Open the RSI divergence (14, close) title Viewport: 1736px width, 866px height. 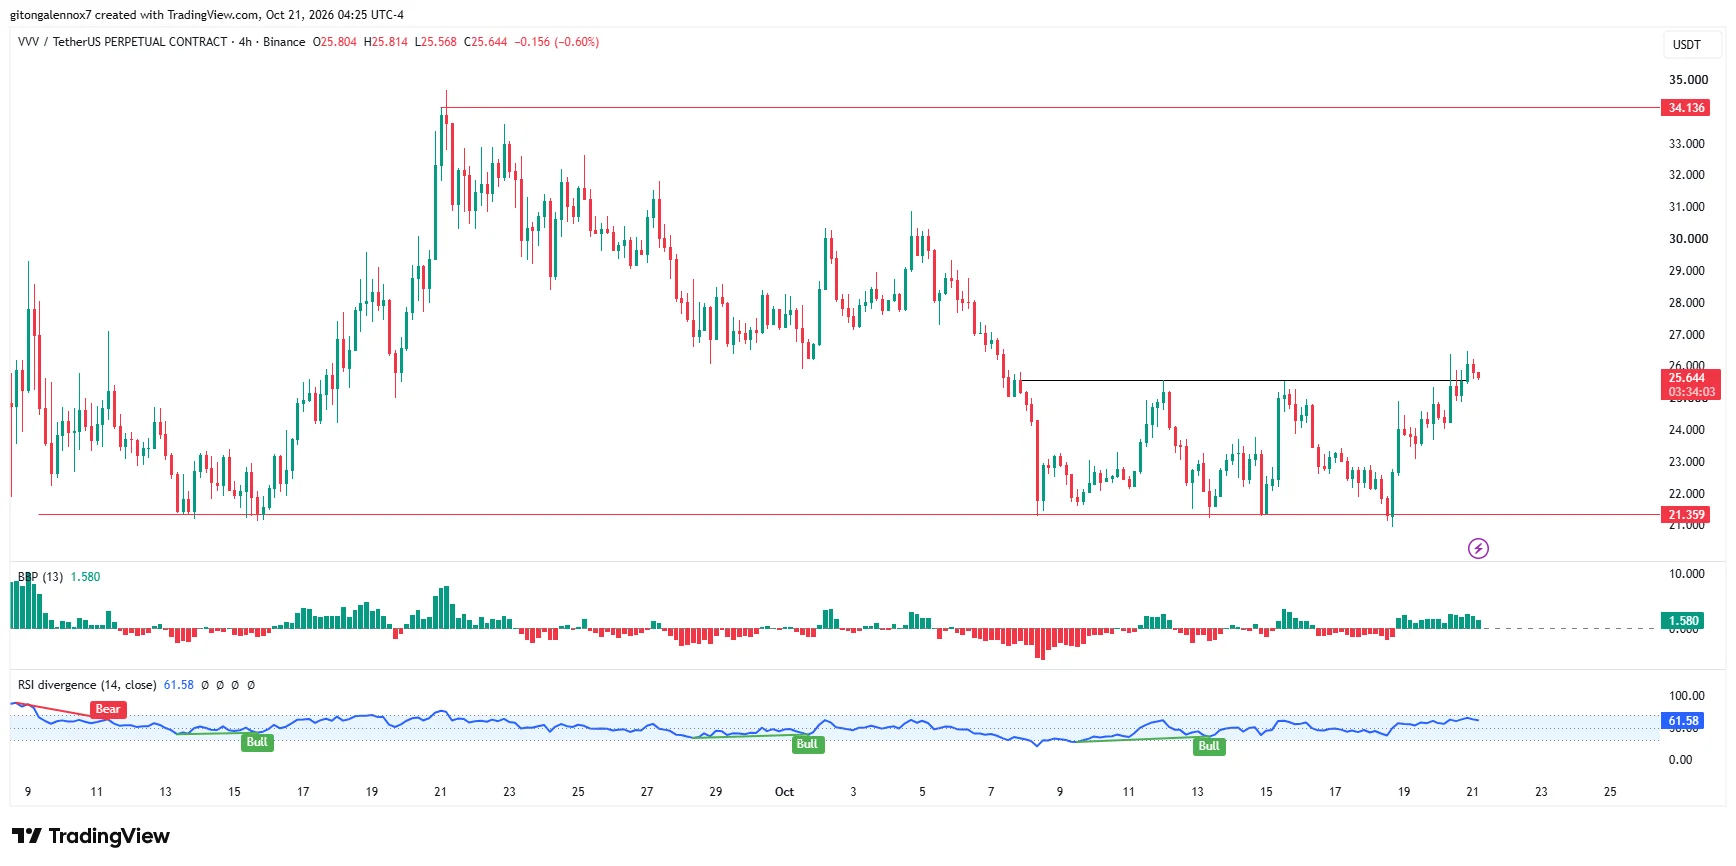coord(87,685)
